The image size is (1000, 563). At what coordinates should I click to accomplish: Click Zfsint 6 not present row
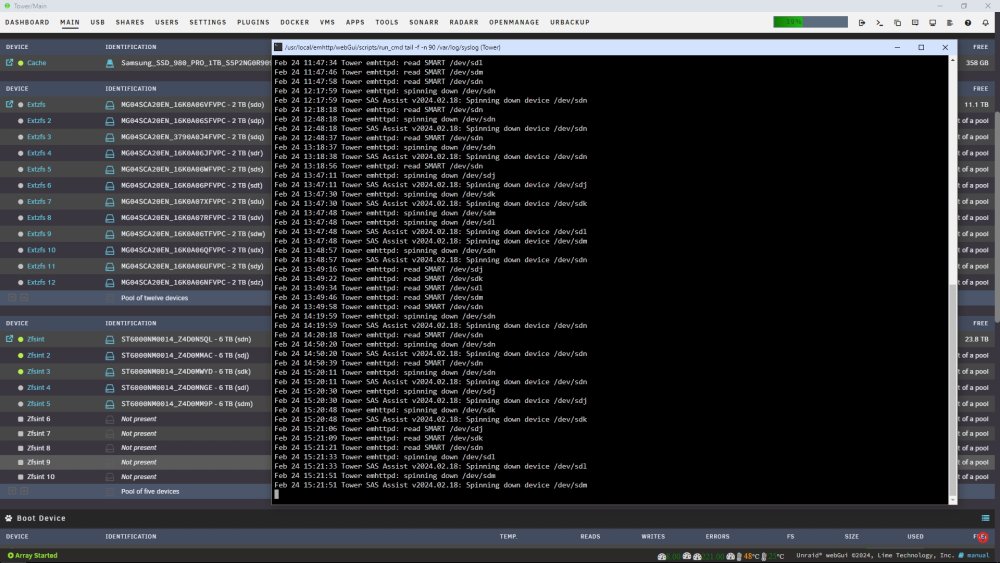(135, 419)
